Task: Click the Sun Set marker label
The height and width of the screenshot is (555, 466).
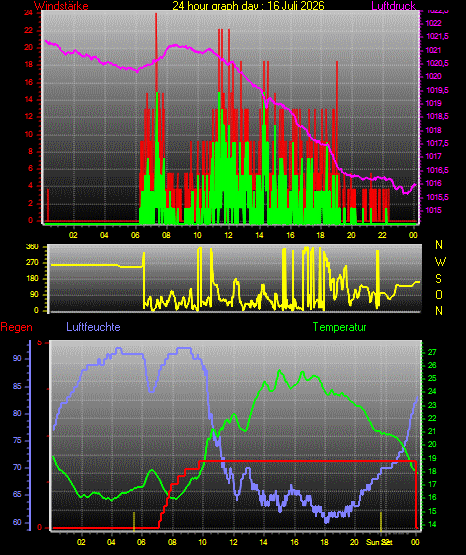Action: tap(379, 542)
